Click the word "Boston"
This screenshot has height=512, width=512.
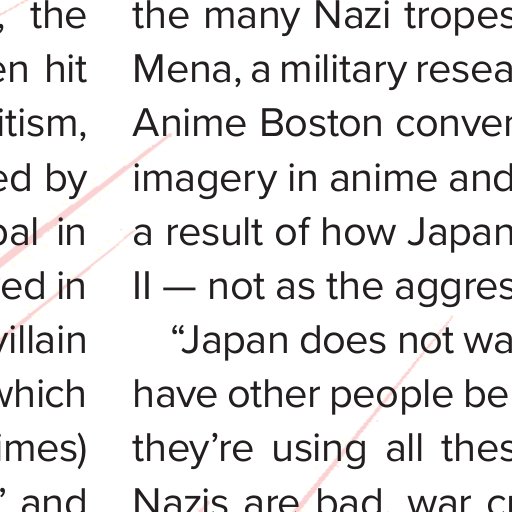pos(321,123)
